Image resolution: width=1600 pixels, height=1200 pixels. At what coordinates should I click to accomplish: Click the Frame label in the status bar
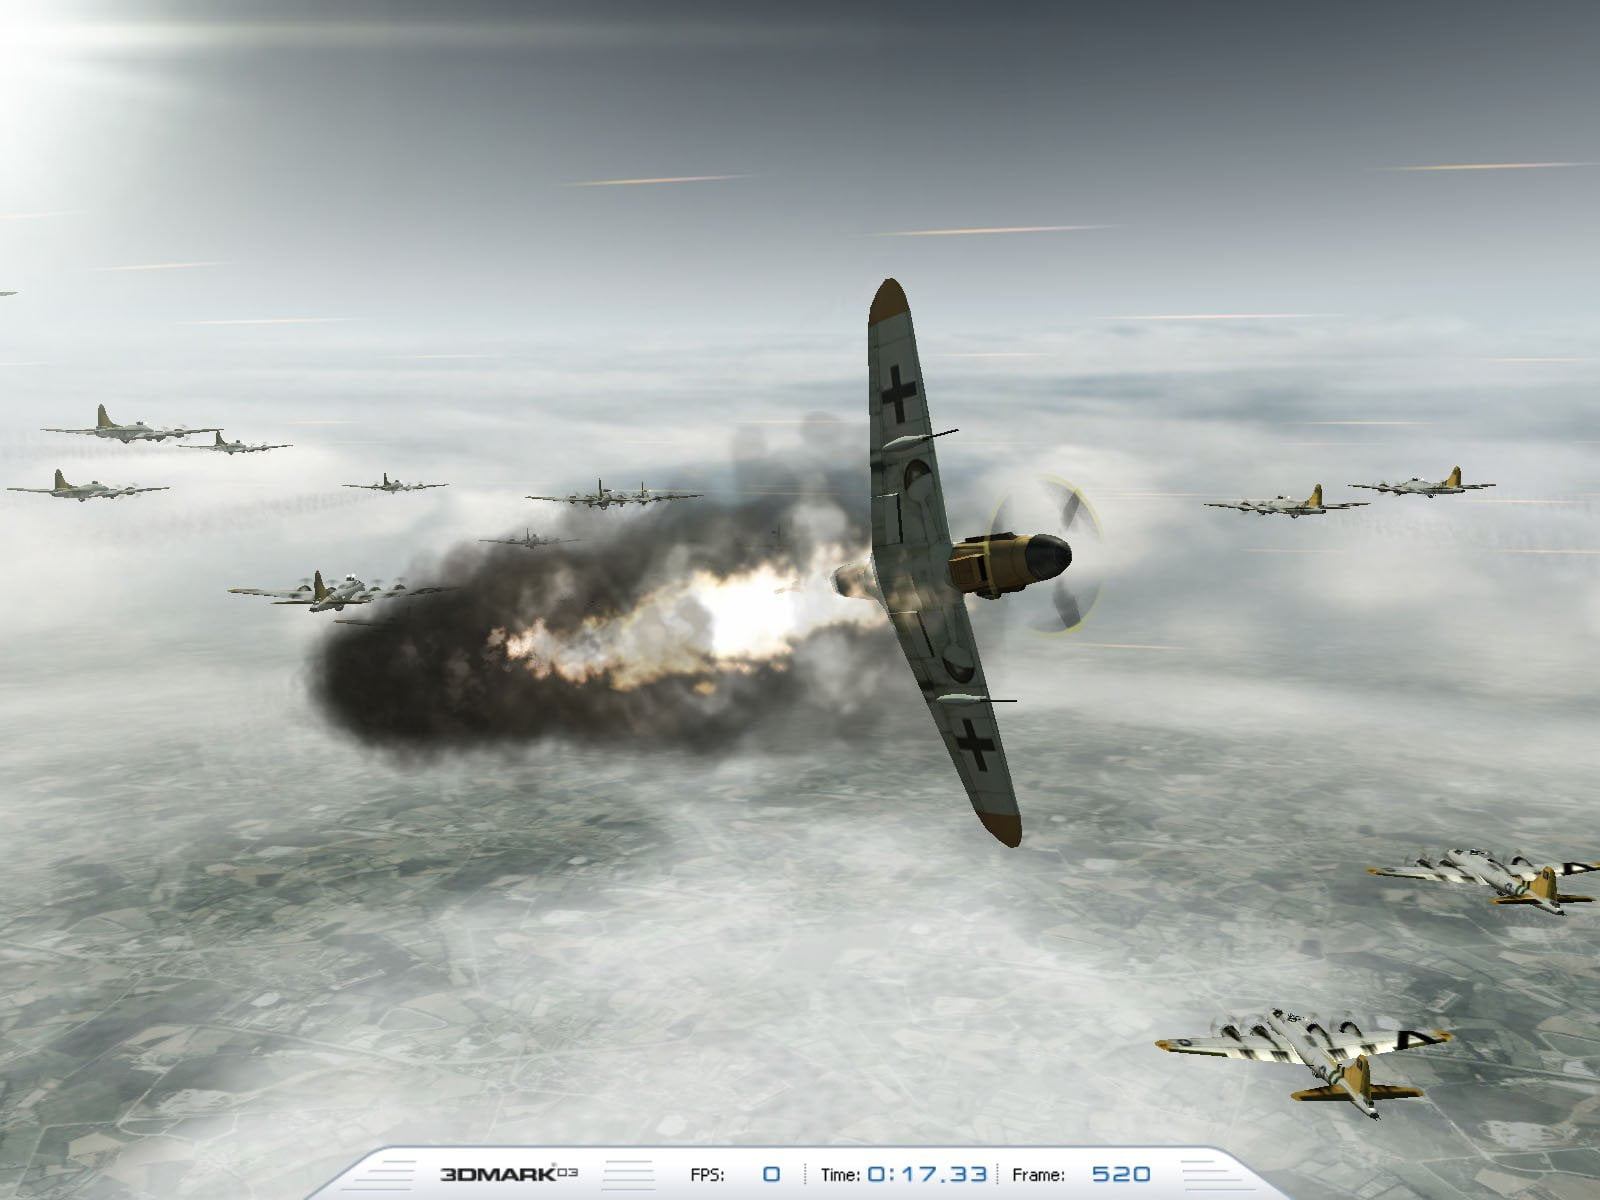1038,1175
